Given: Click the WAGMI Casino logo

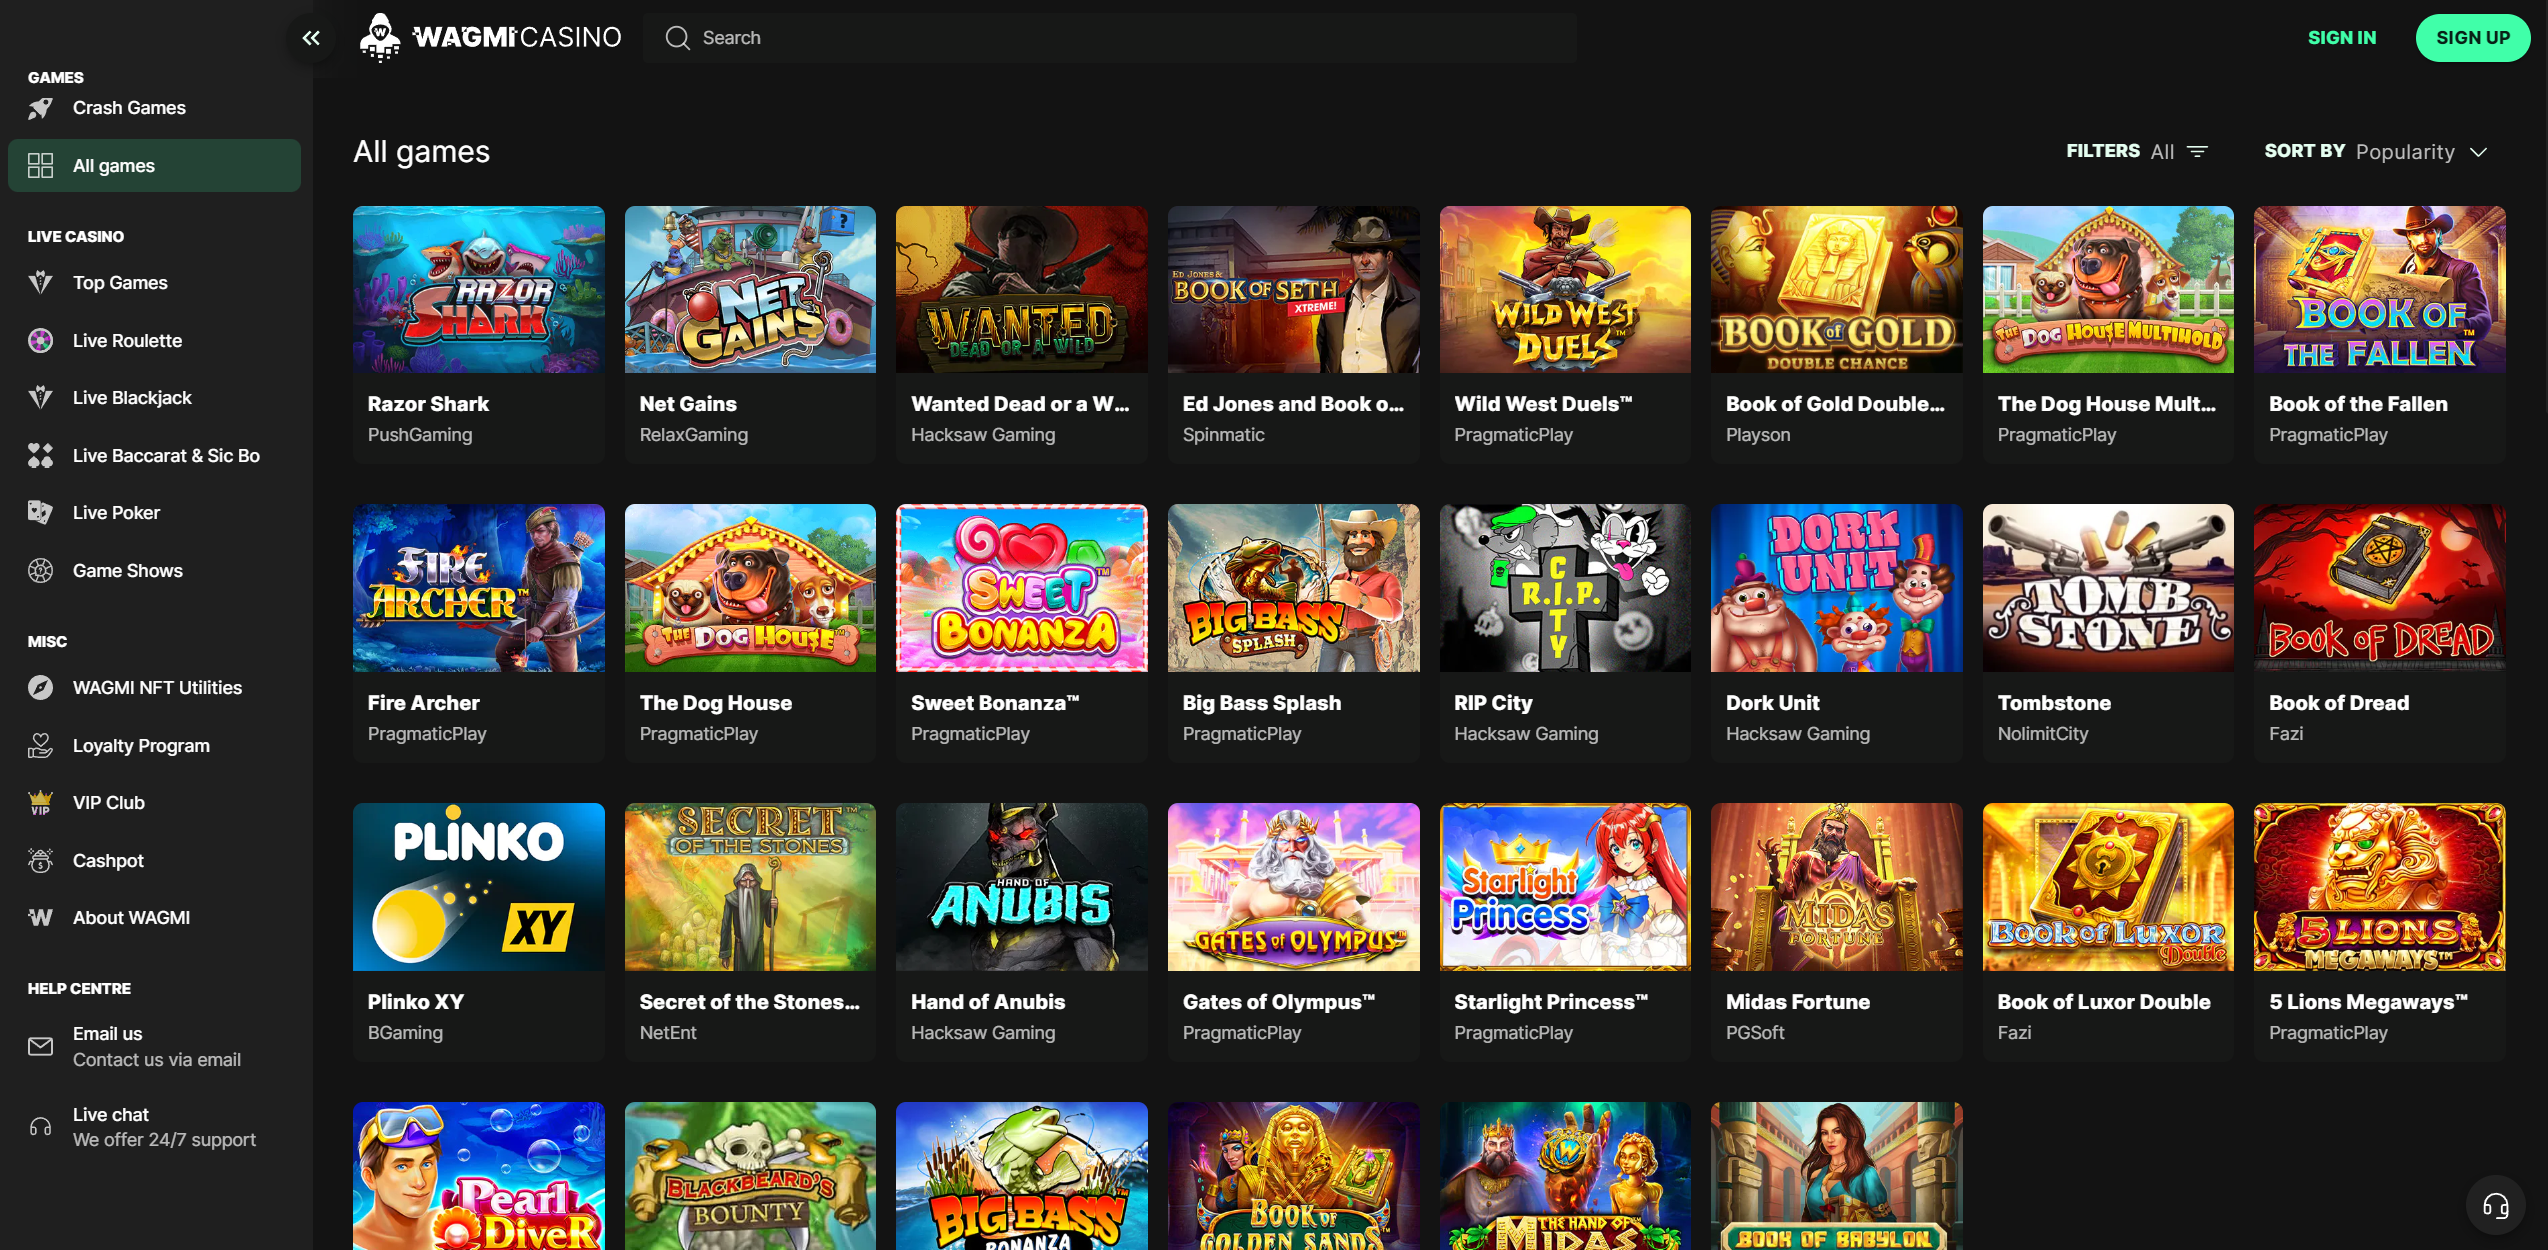Looking at the screenshot, I should pos(490,38).
